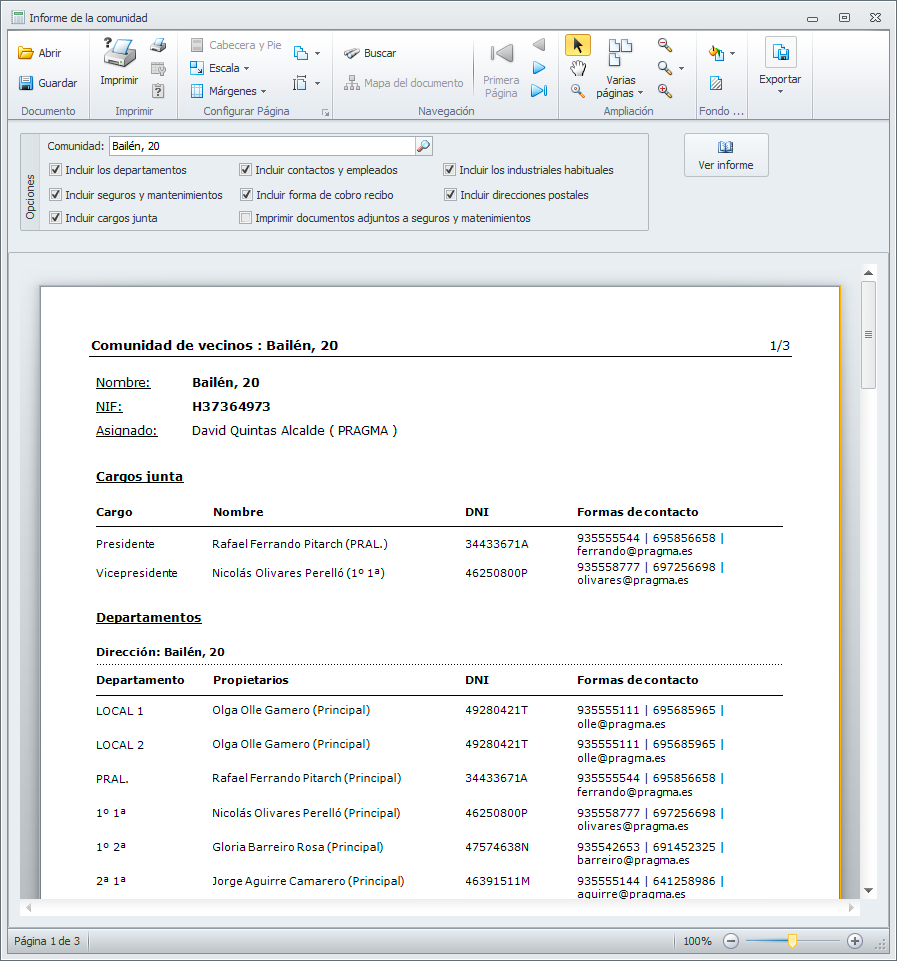Click the Vicepresidente cargo cell
The height and width of the screenshot is (961, 897).
click(137, 573)
